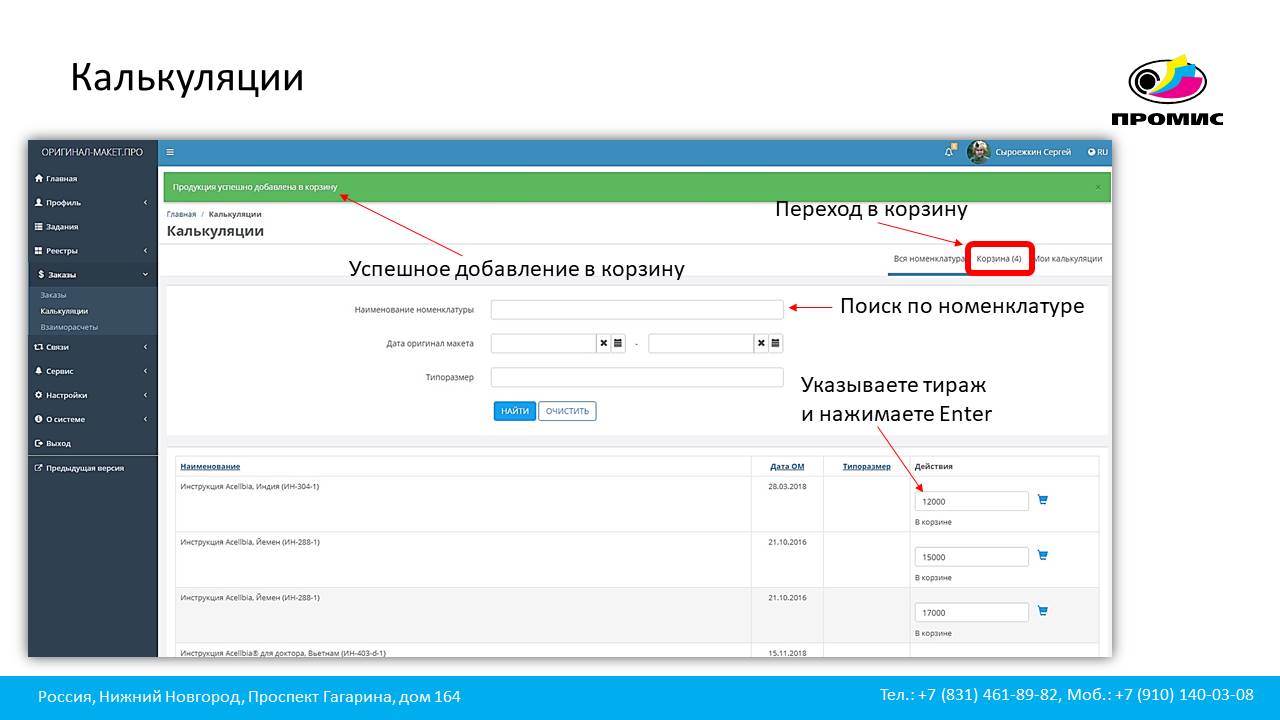This screenshot has height=720, width=1280.
Task: Select row Инструкция Acellbia, Индия (ИН-304-1)
Action: 637,504
